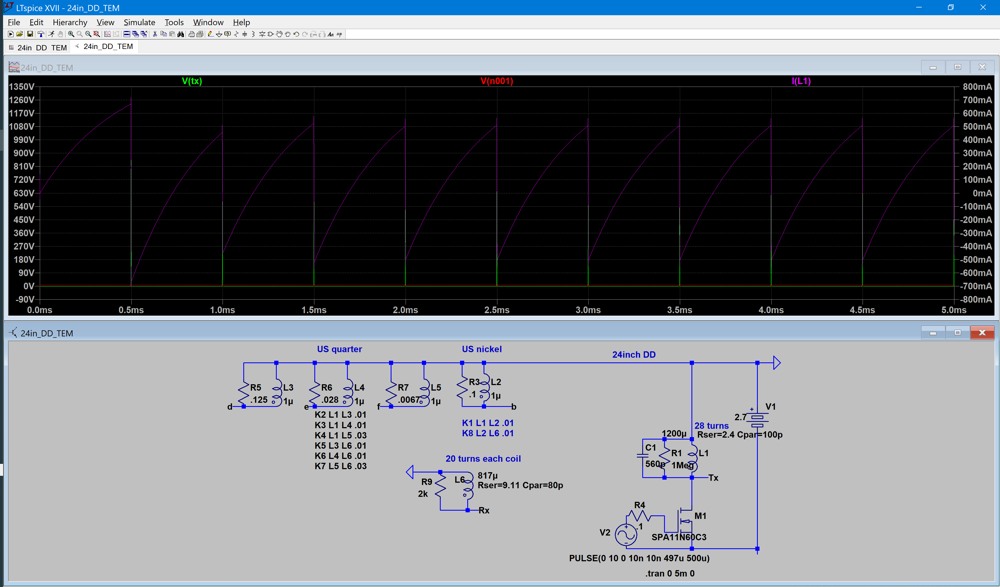Click the SPA11N60C3 MOSFET label
This screenshot has height=587, width=1000.
[678, 537]
